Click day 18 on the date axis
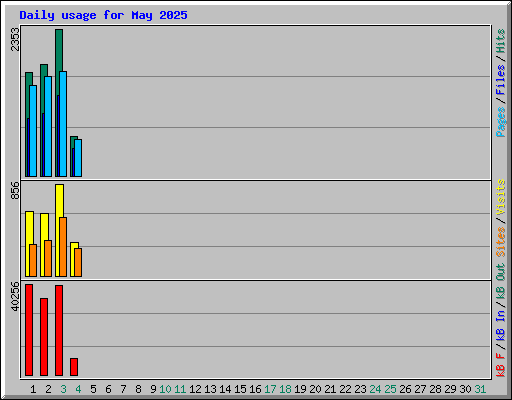The height and width of the screenshot is (400, 512). pos(285,389)
